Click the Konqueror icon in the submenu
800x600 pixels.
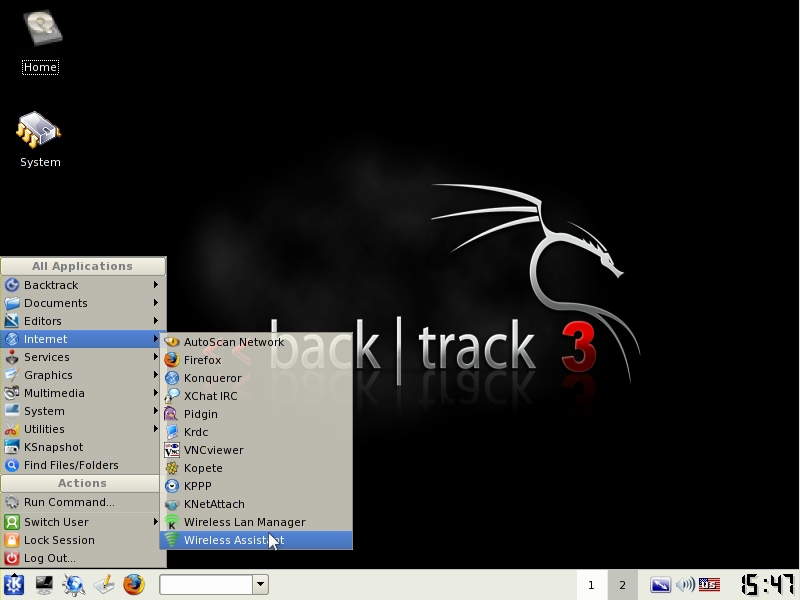172,378
